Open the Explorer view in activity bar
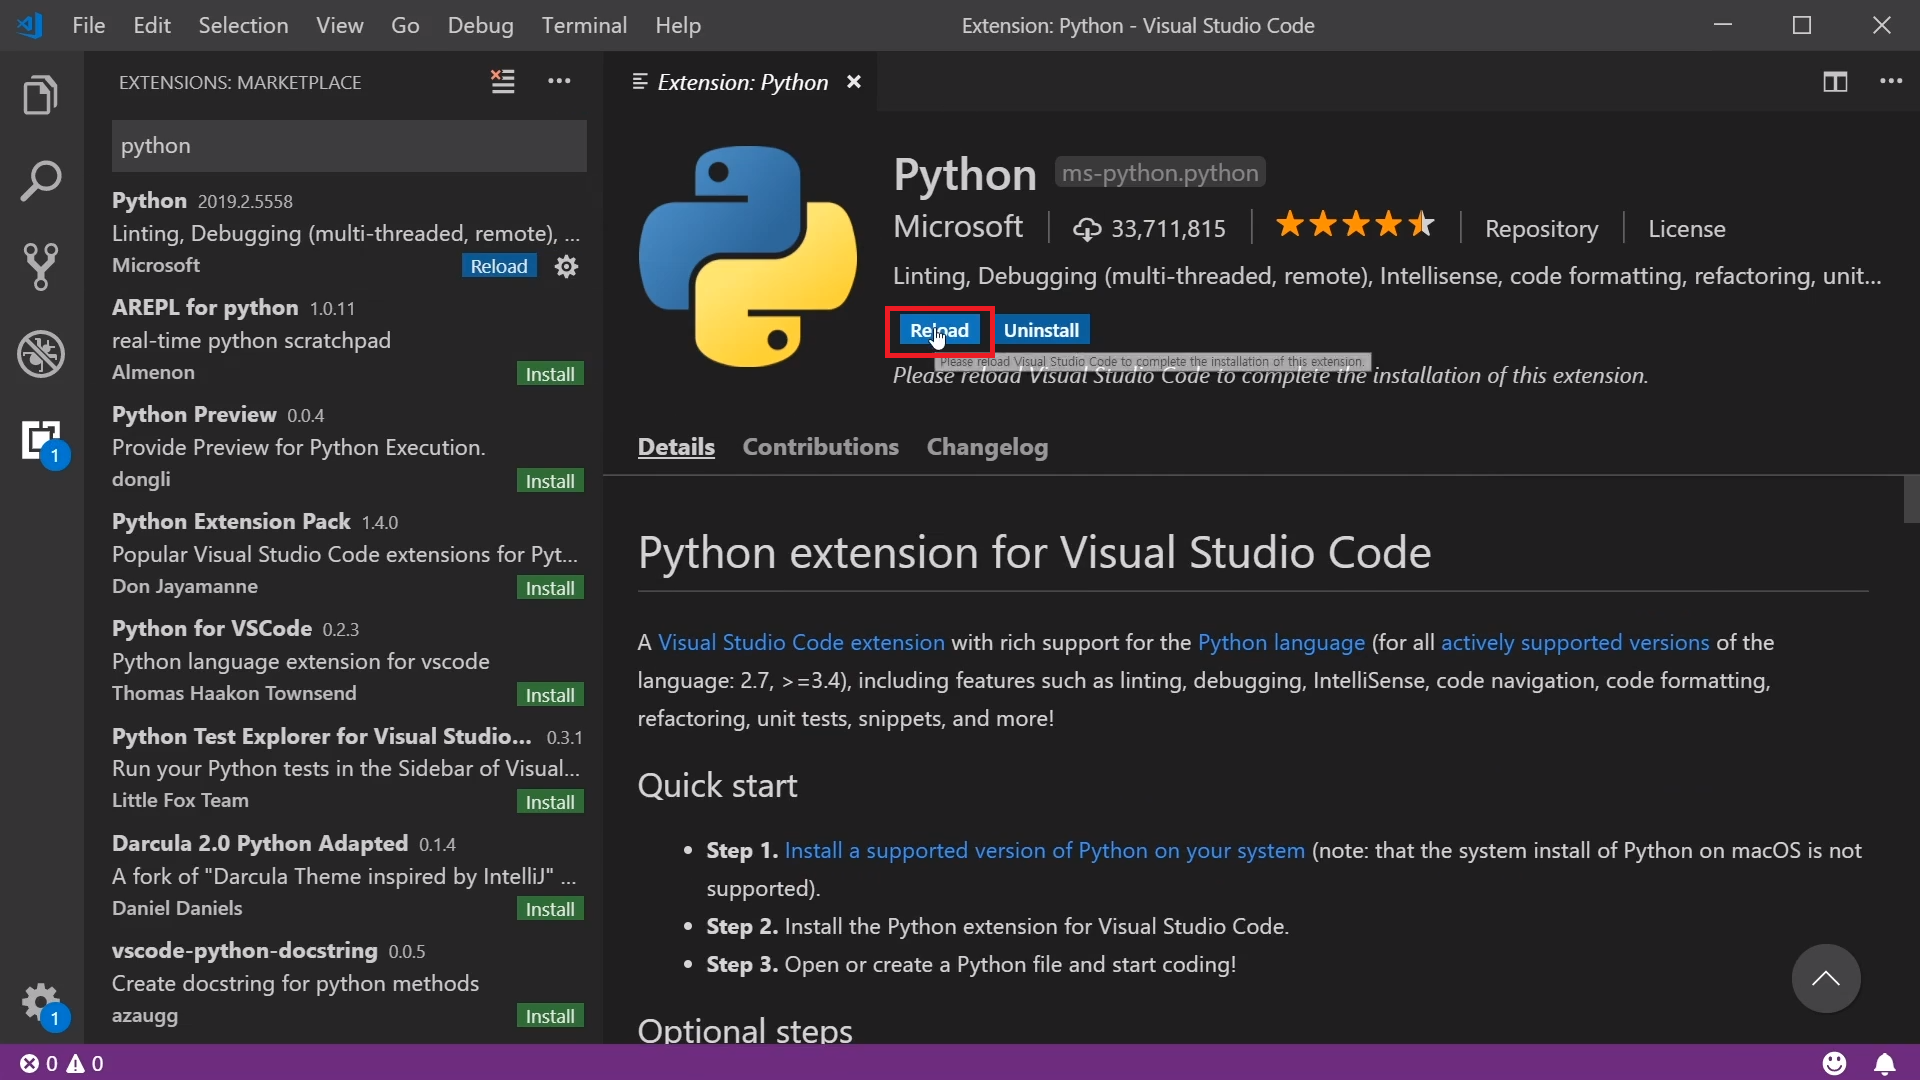 (41, 95)
